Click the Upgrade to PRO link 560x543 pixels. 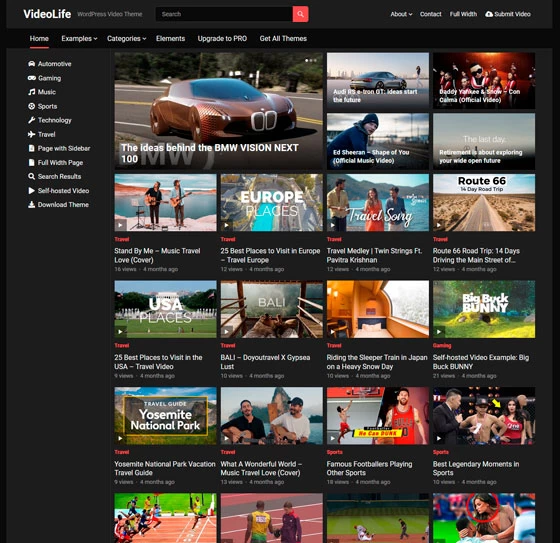pyautogui.click(x=222, y=39)
